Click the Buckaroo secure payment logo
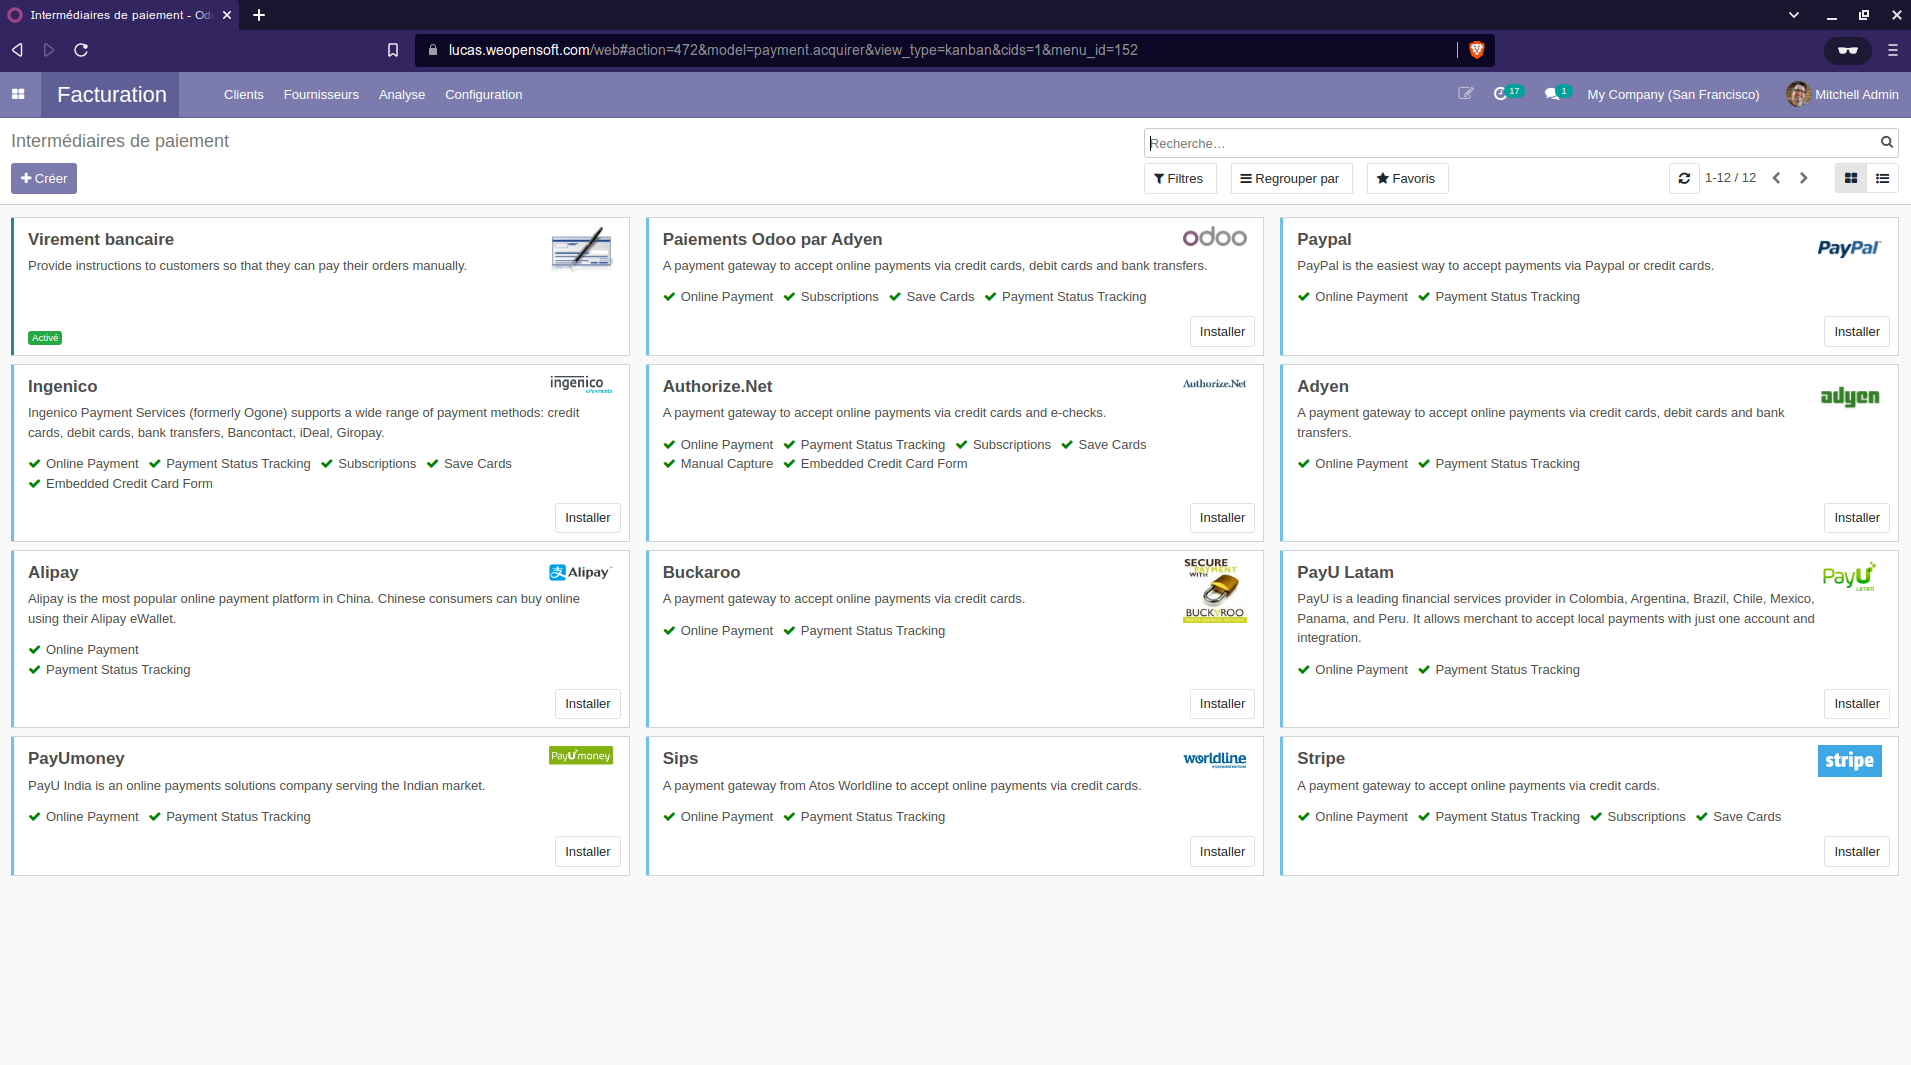Screen dimensions: 1911x1065 1214,591
